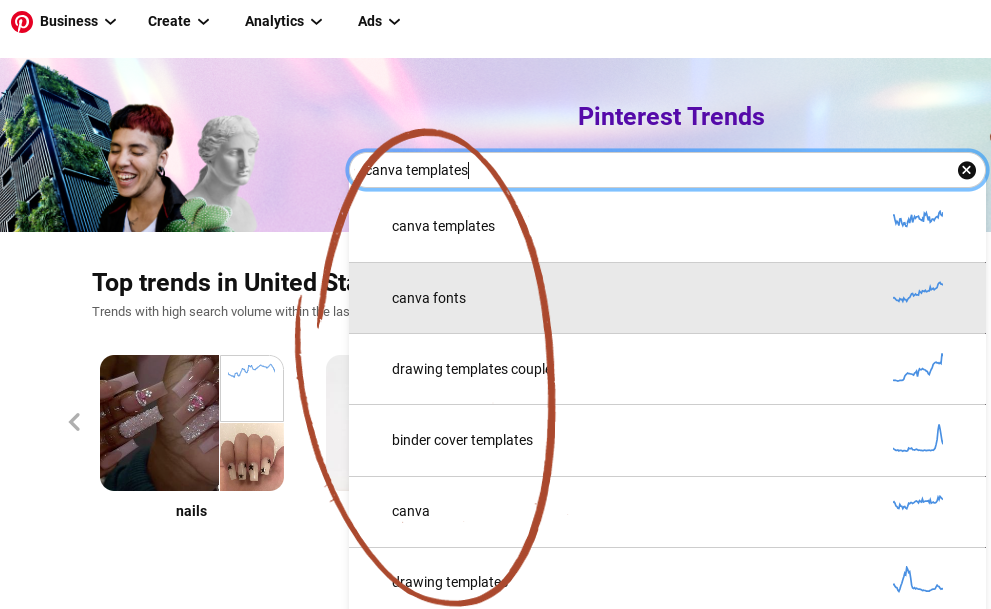
Task: Click the Pinterest Trends heading
Action: coord(671,116)
